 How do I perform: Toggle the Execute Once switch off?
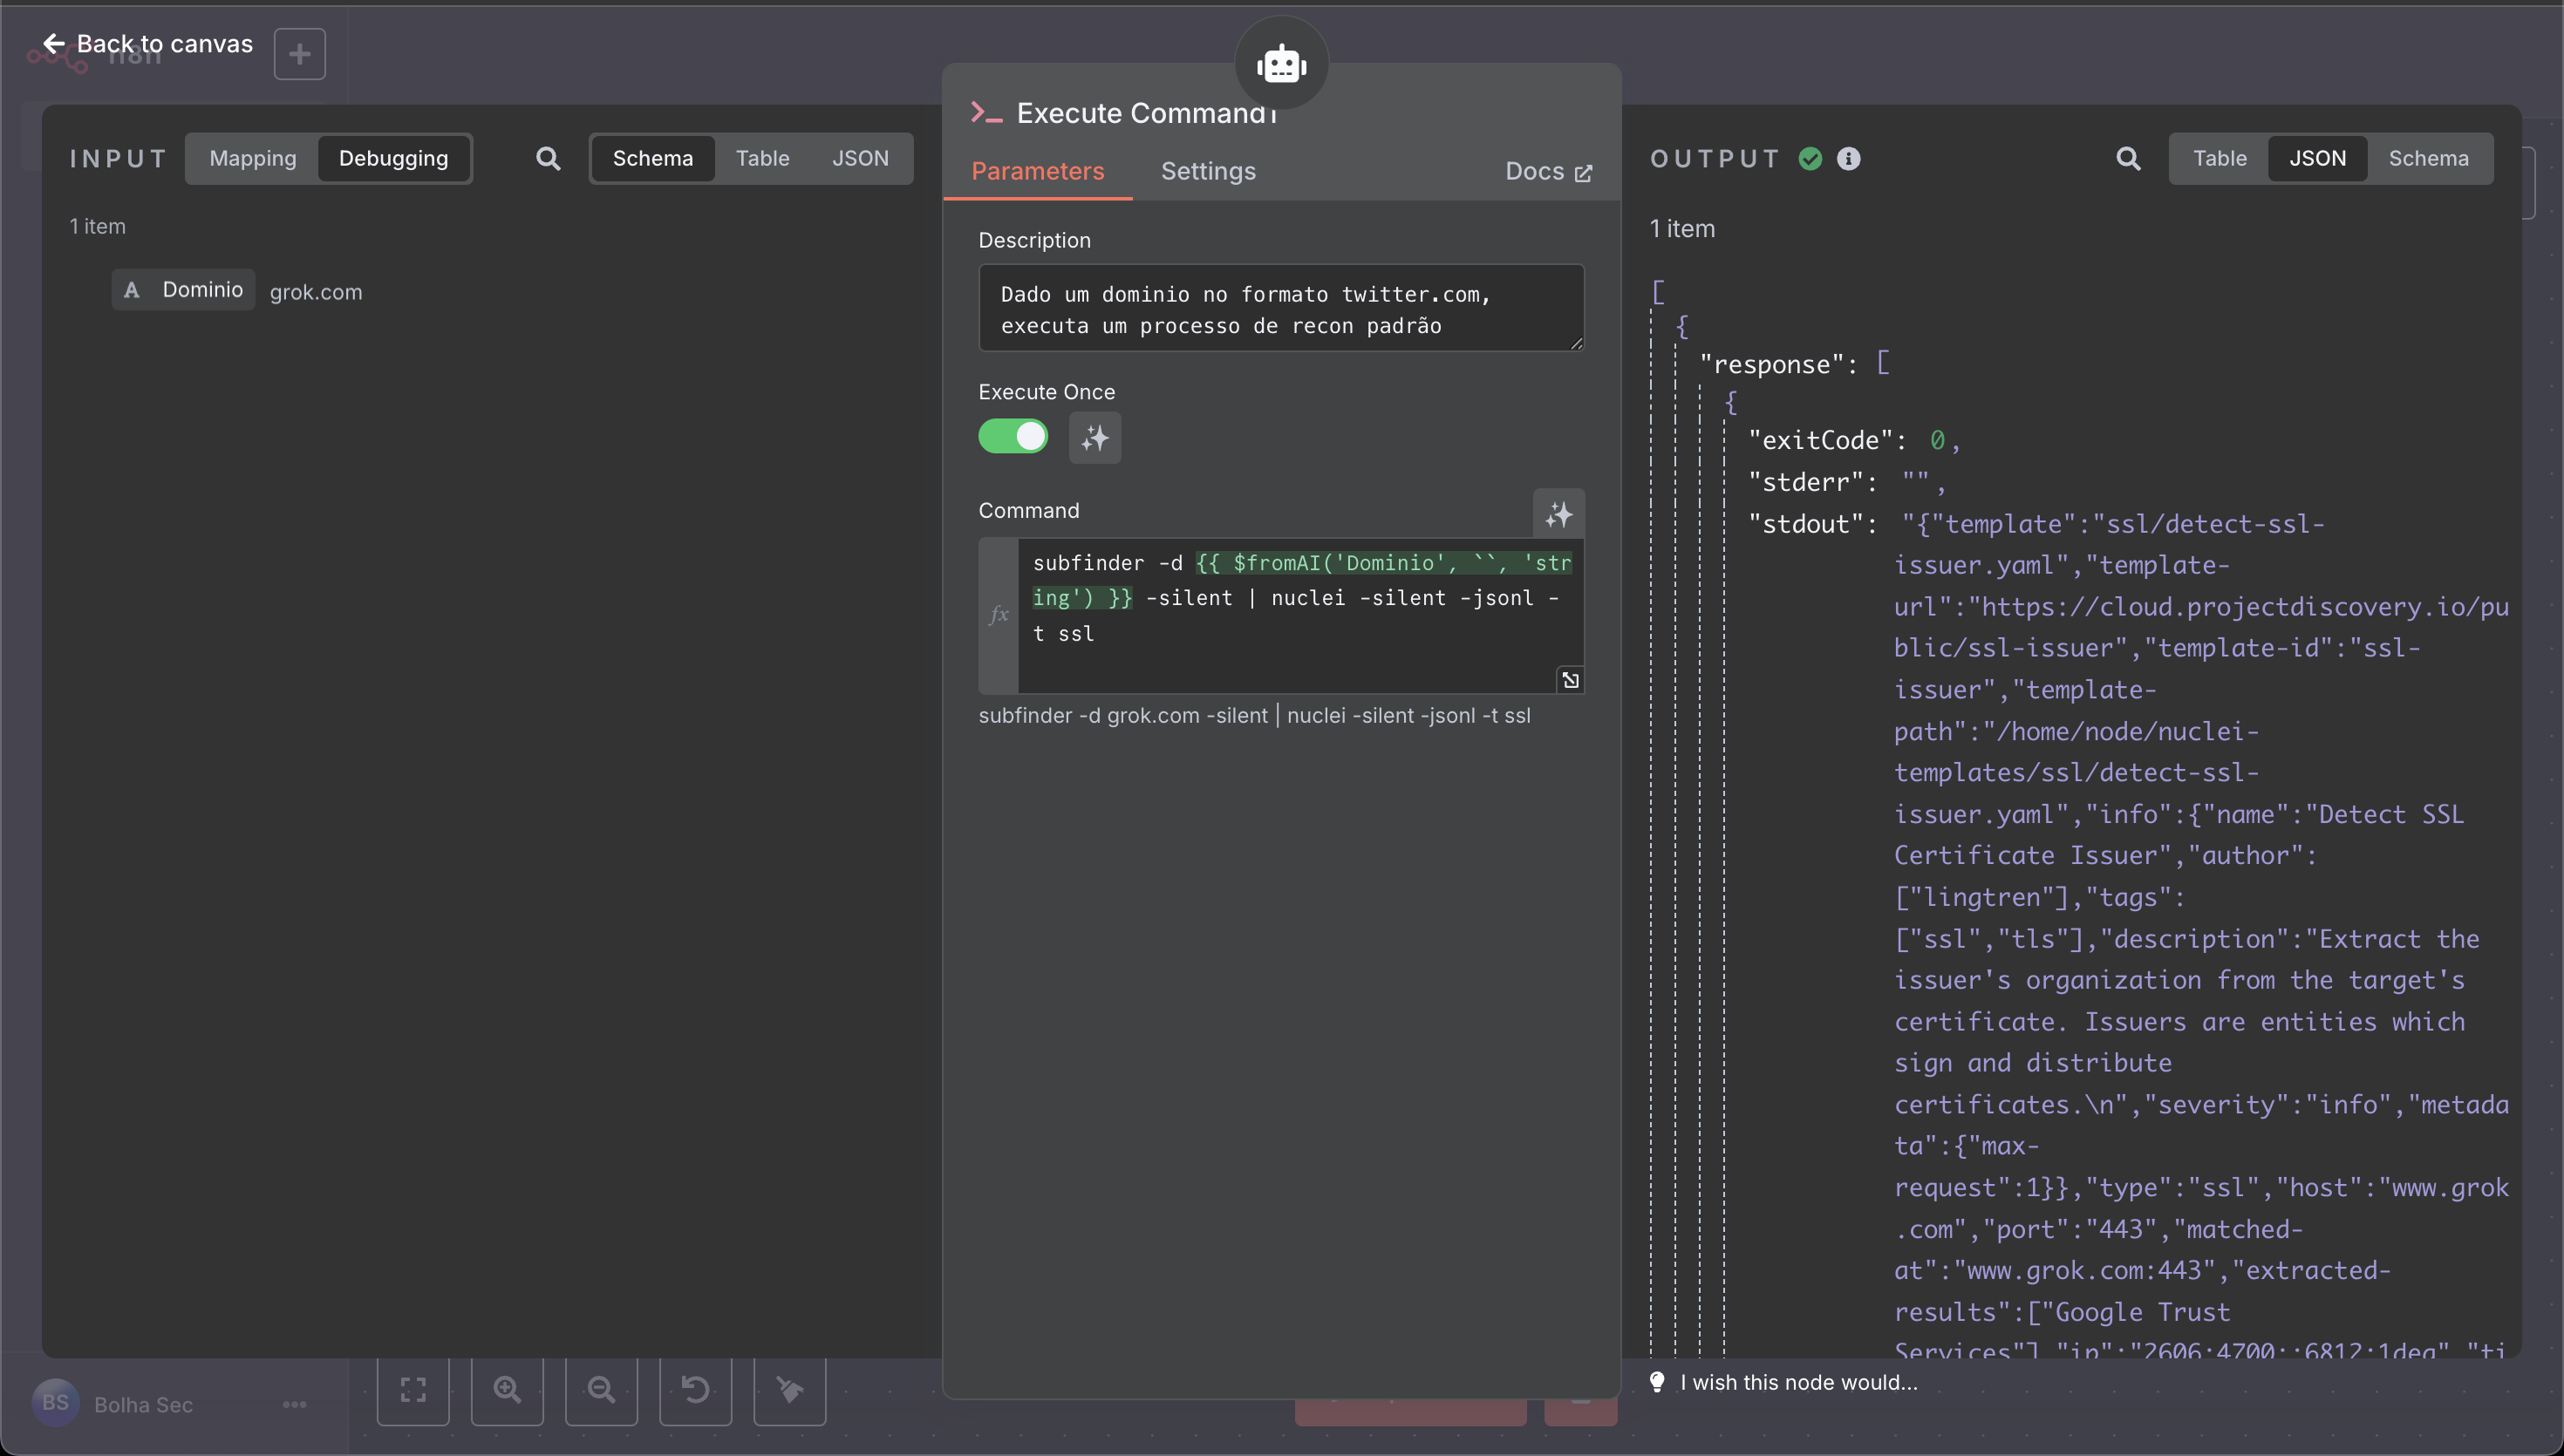click(x=1013, y=436)
